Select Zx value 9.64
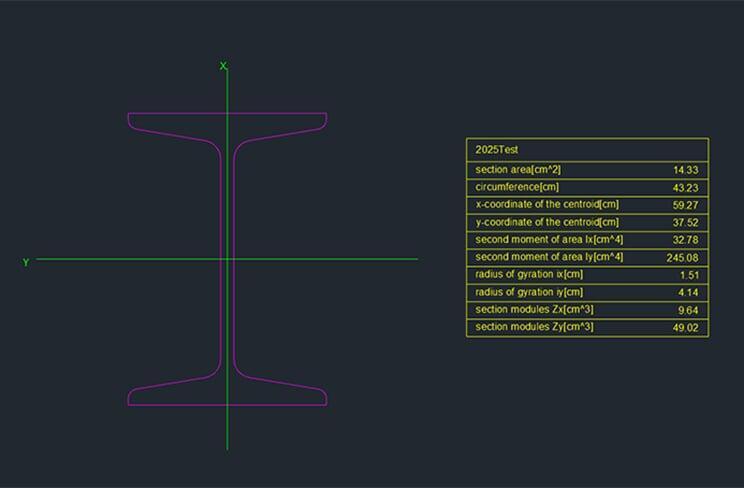The image size is (744, 488). [688, 310]
